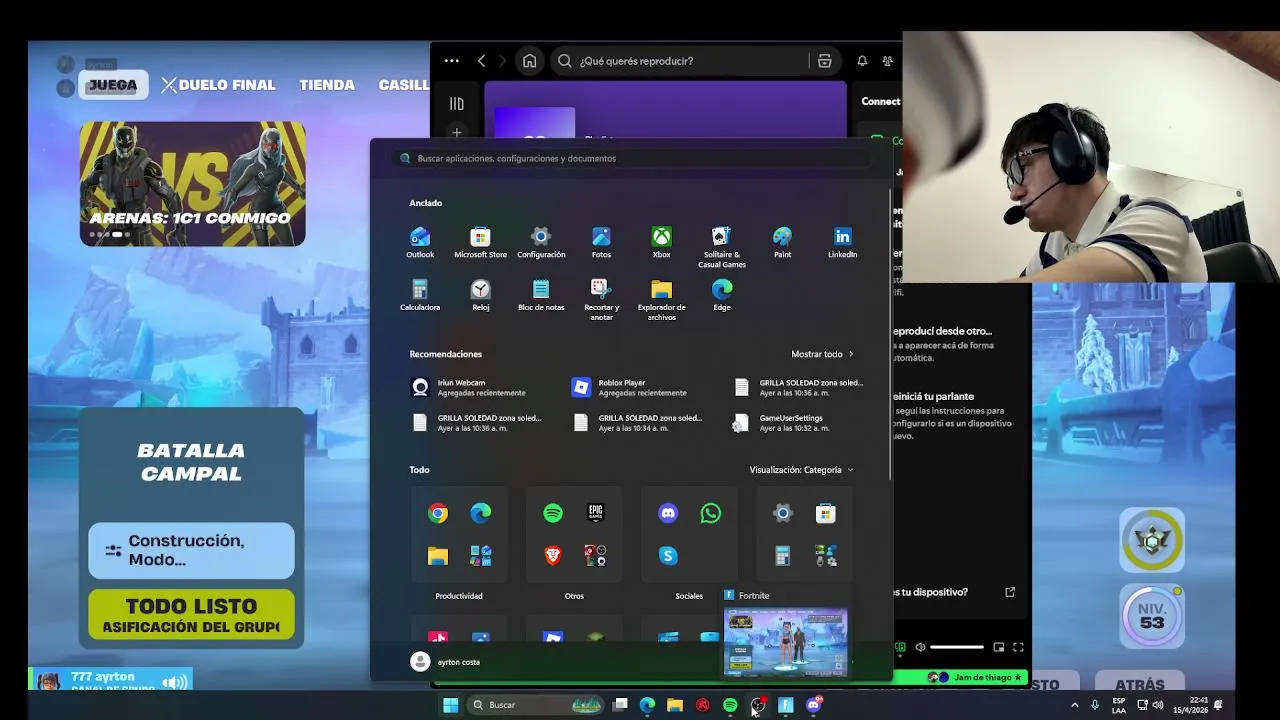The width and height of the screenshot is (1280, 720).
Task: Toggle voice chat speaker for 777 ayrton
Action: pos(175,682)
